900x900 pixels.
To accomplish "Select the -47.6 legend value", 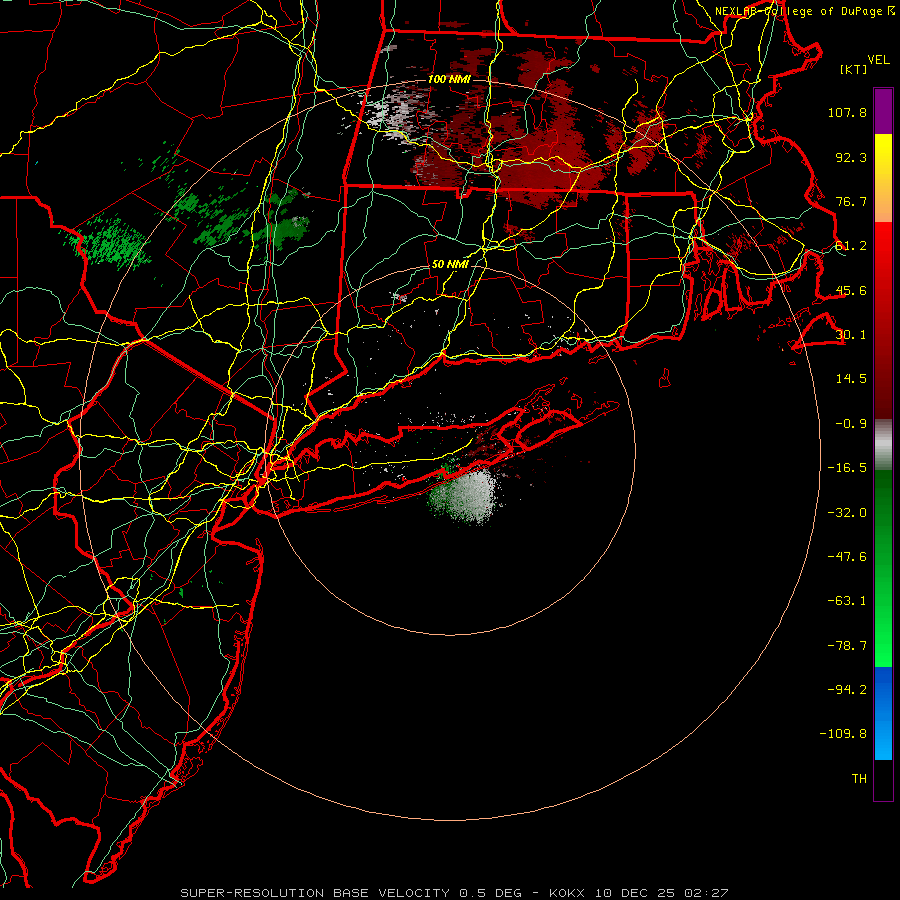I will click(x=847, y=557).
